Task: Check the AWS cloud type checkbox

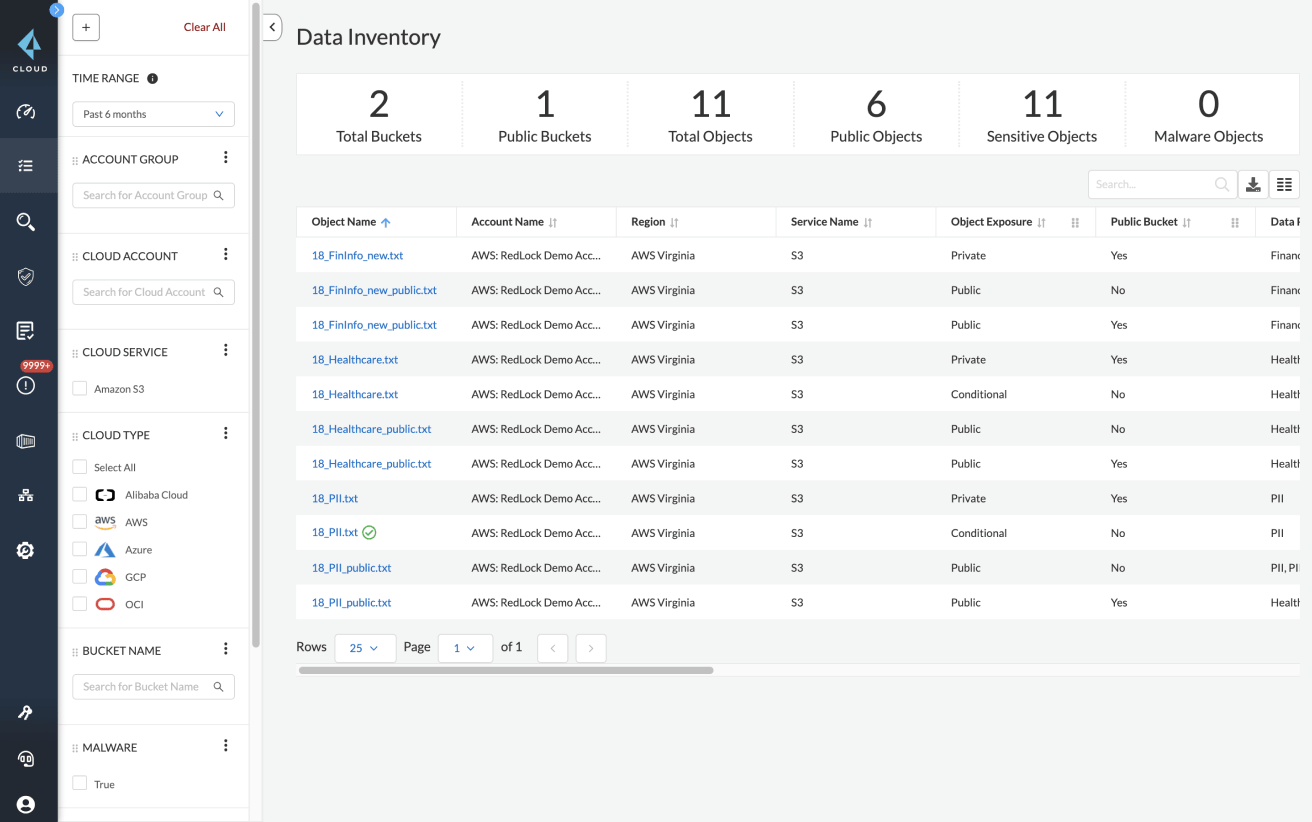Action: pos(79,522)
